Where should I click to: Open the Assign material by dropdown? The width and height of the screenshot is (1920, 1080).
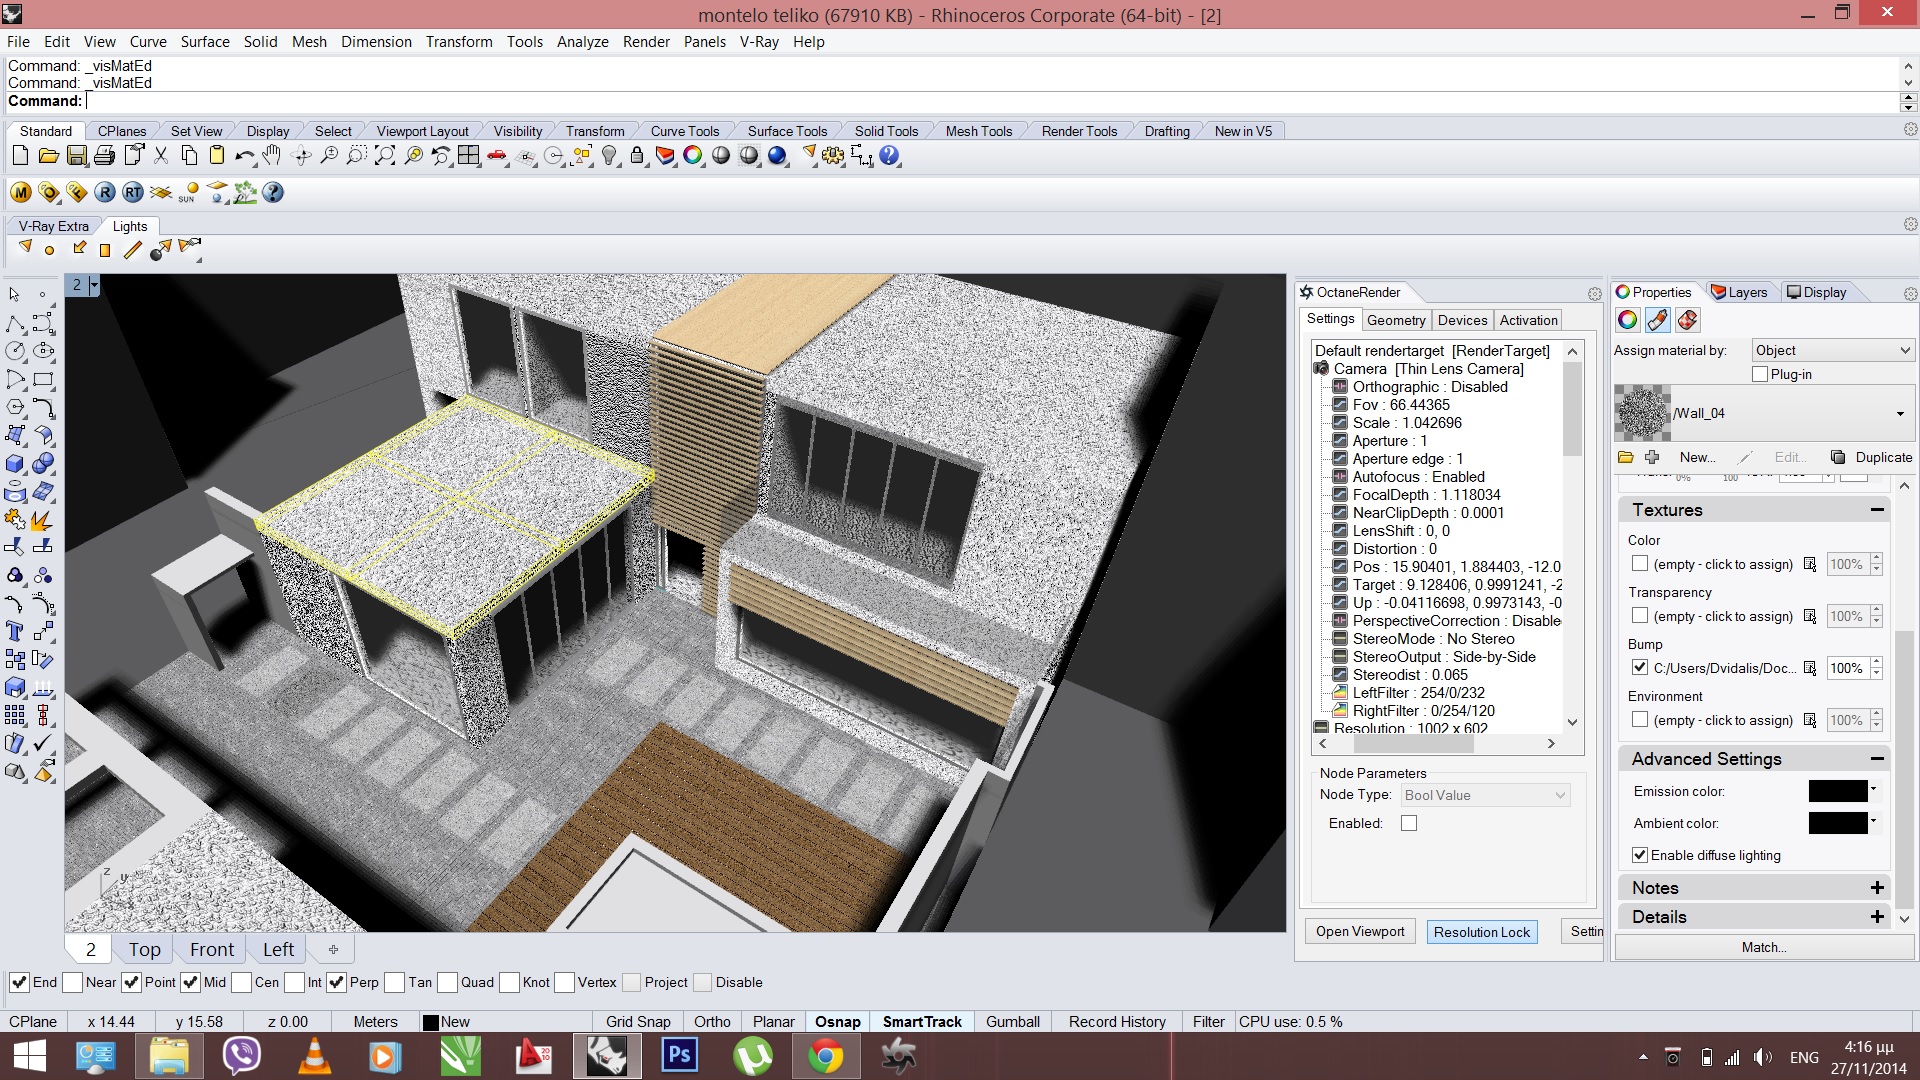click(1833, 350)
